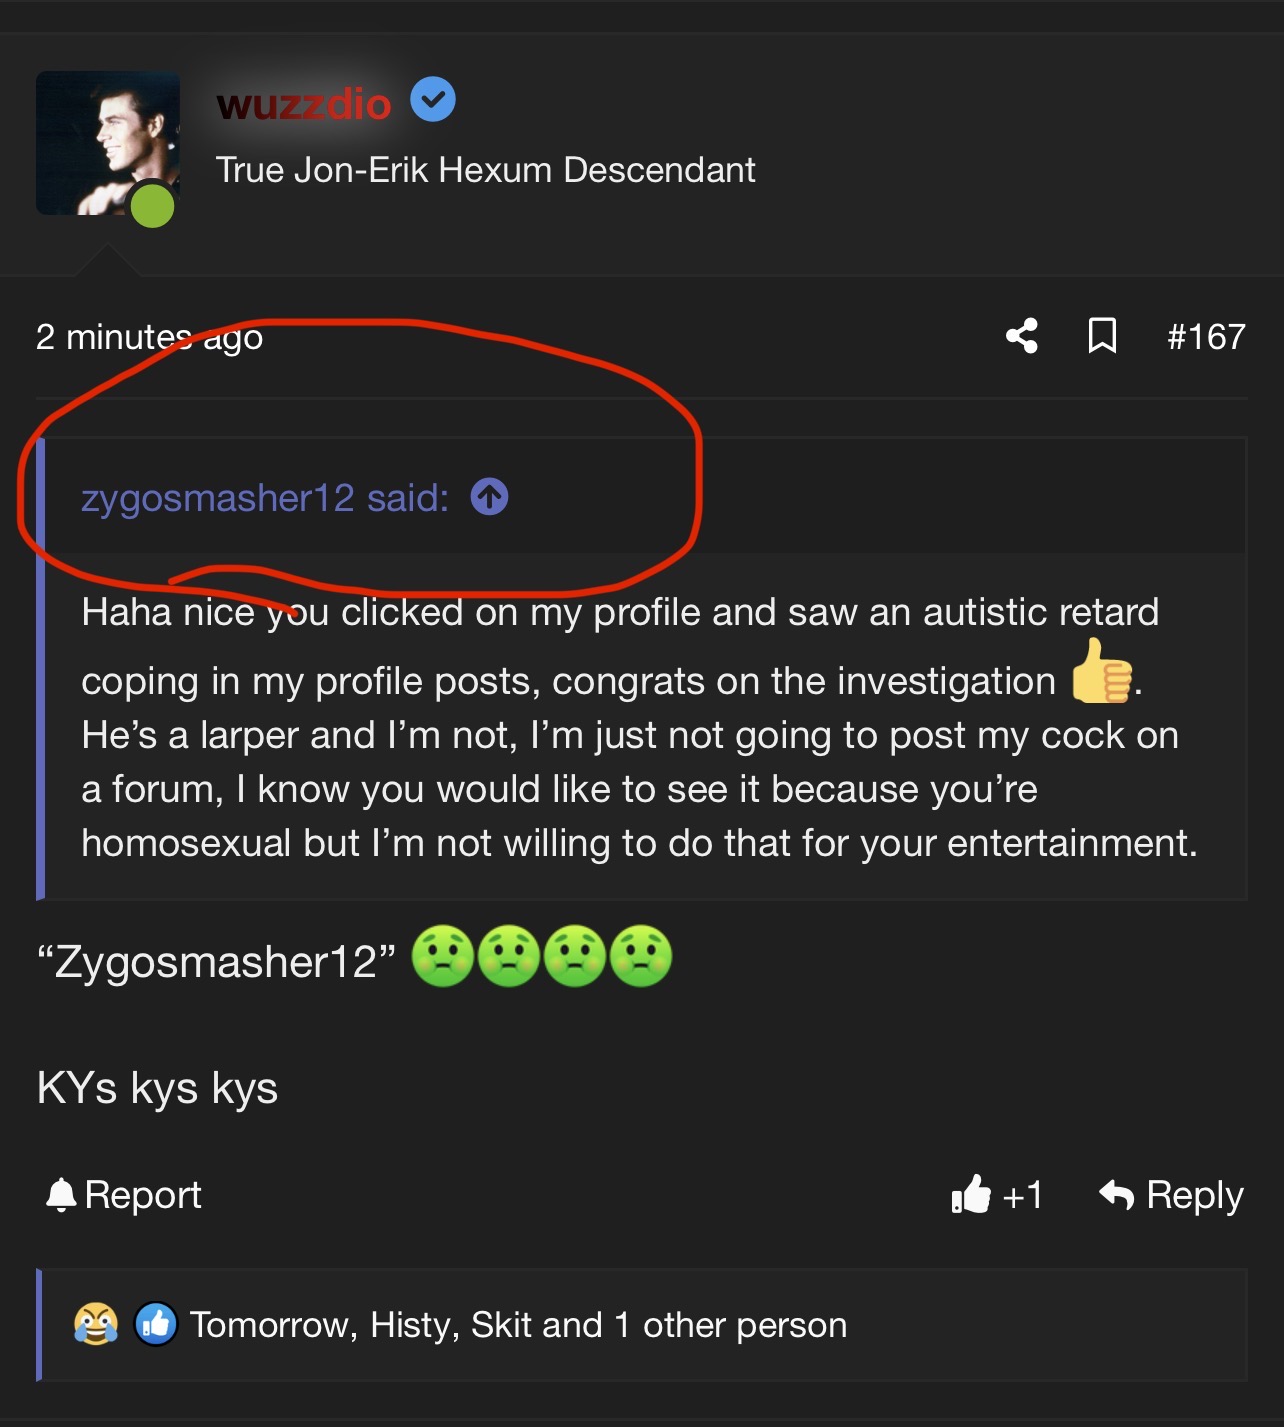Report this post
This screenshot has height=1427, width=1284.
[143, 1195]
